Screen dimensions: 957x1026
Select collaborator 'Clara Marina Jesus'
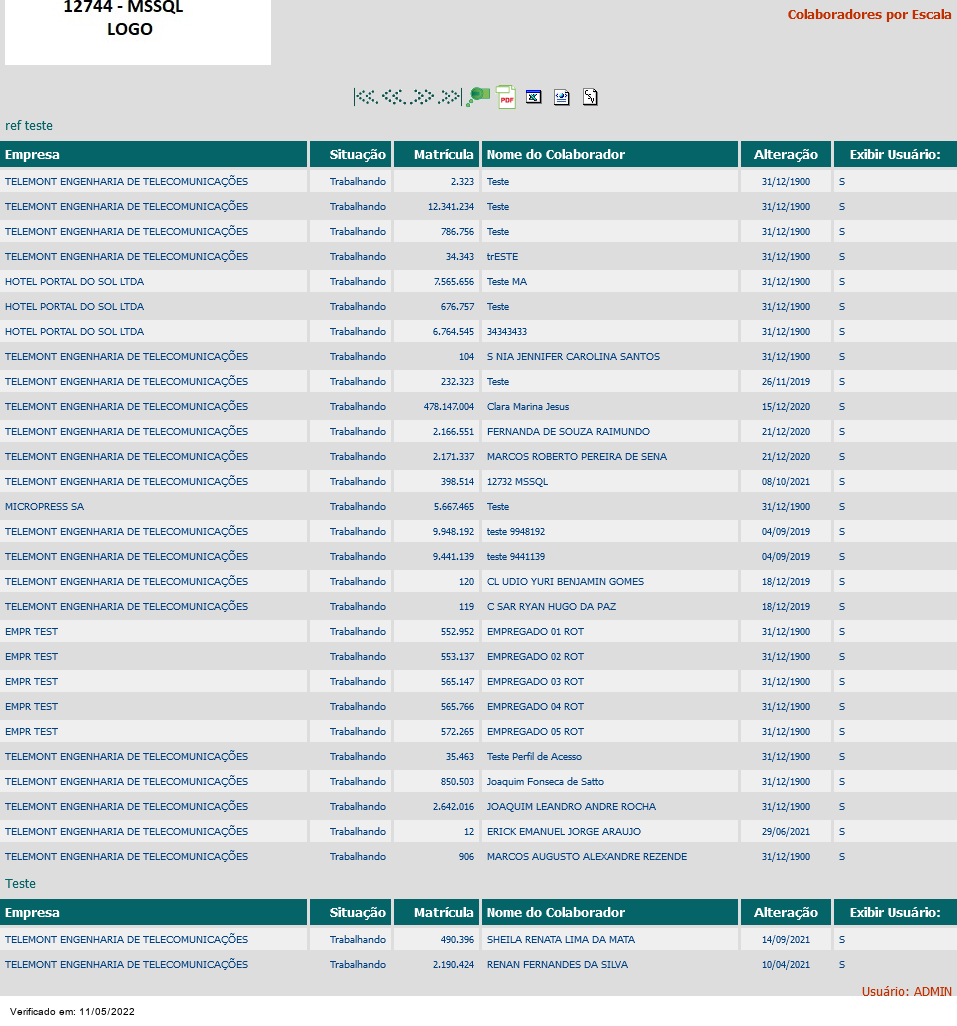(x=528, y=406)
